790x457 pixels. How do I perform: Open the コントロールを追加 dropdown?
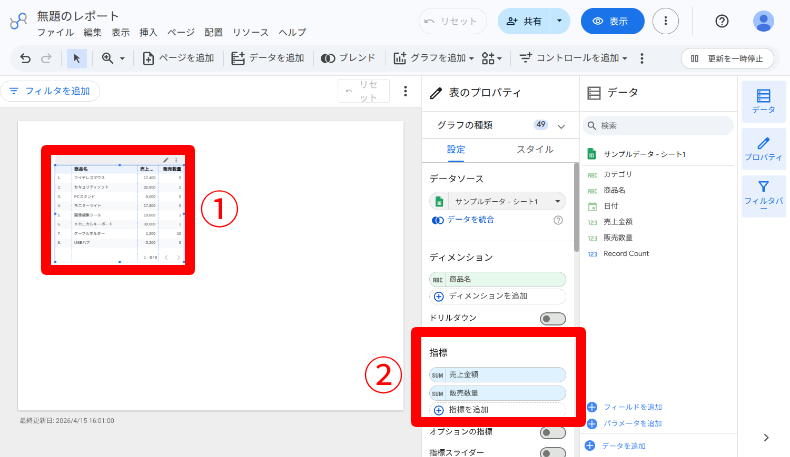(x=573, y=58)
